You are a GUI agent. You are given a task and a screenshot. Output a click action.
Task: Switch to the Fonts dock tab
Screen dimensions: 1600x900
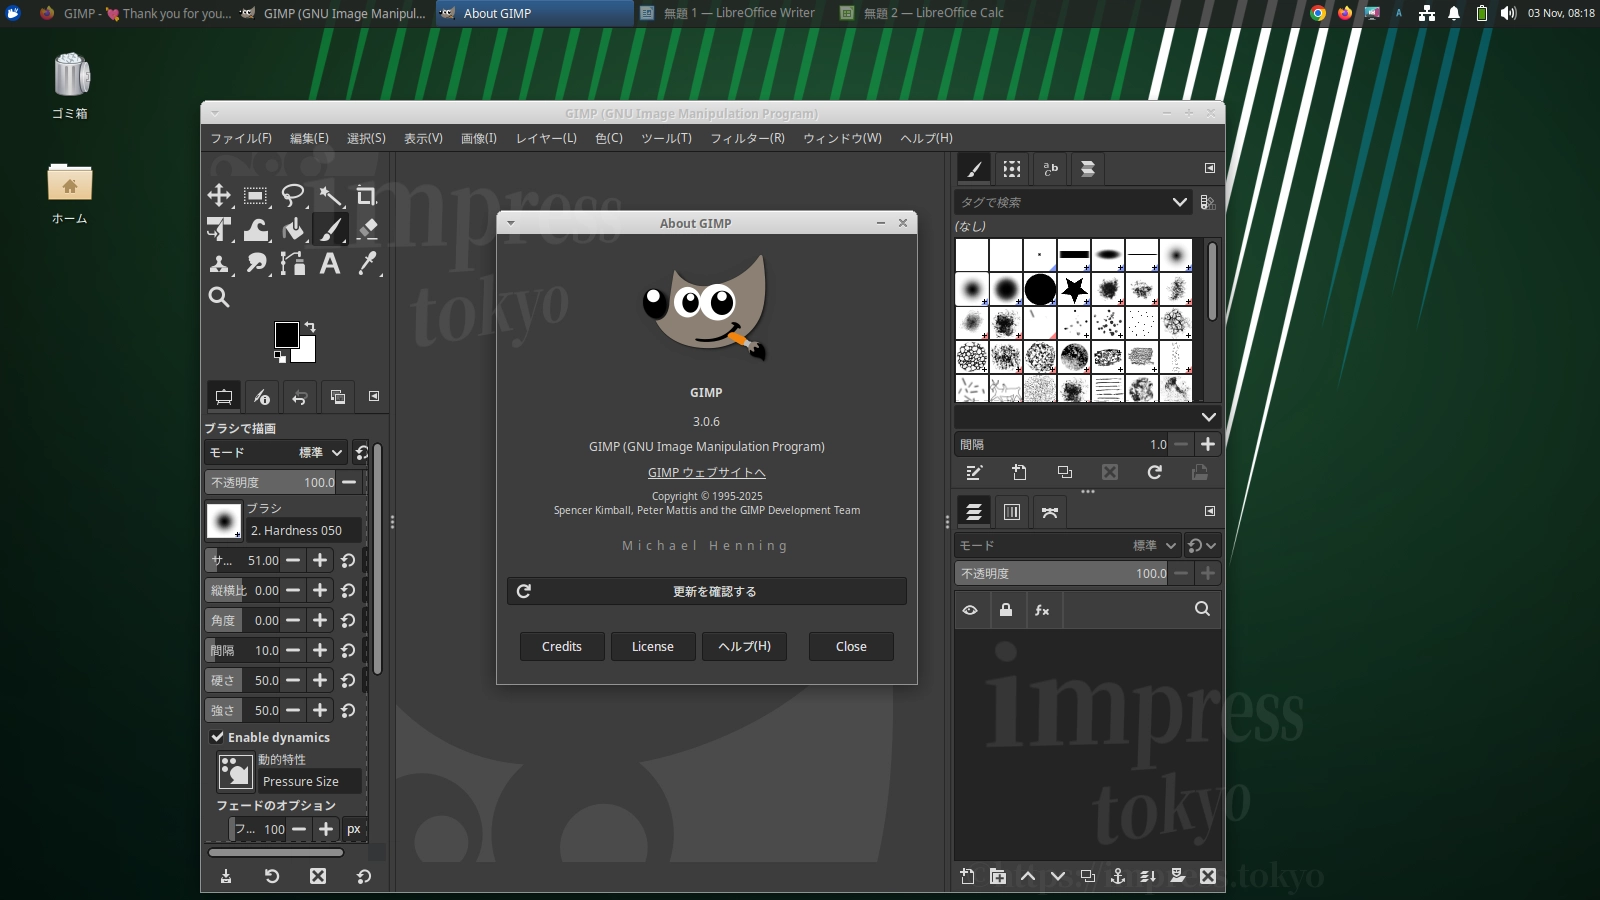pyautogui.click(x=1050, y=169)
